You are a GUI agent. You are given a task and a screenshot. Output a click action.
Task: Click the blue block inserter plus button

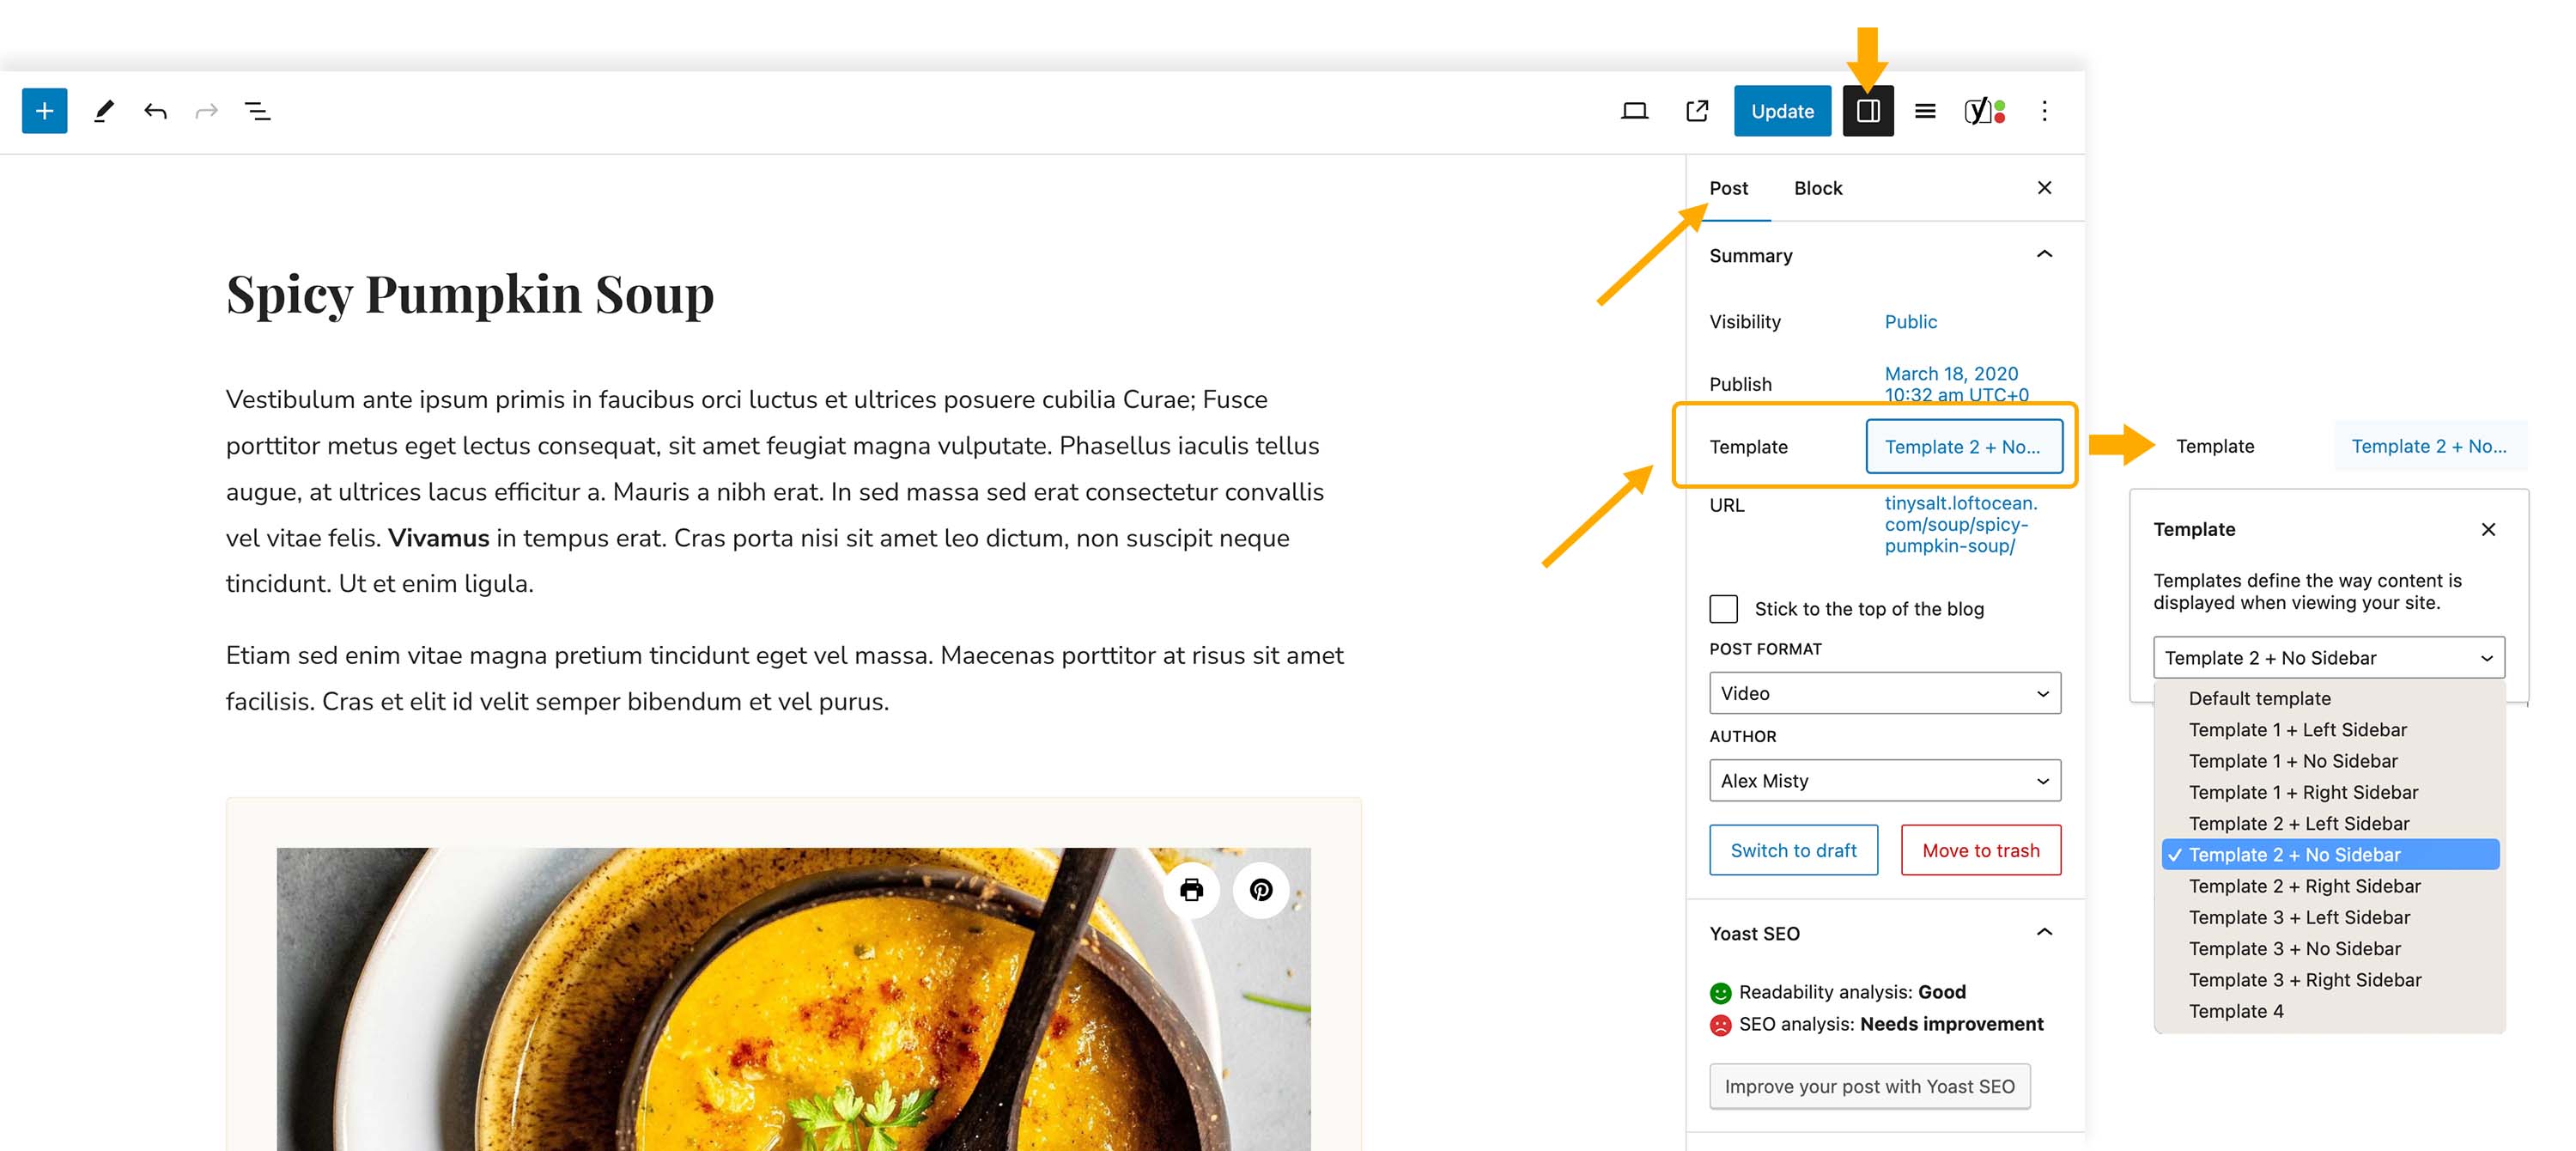pyautogui.click(x=44, y=111)
